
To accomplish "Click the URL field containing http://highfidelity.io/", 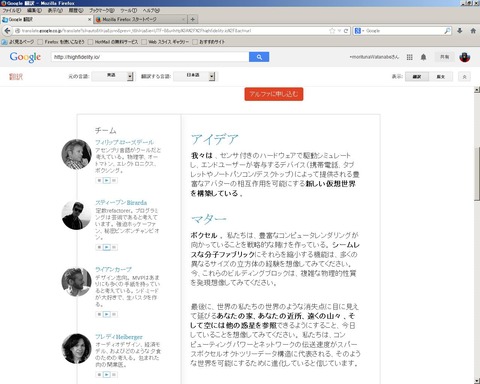I will (150, 57).
